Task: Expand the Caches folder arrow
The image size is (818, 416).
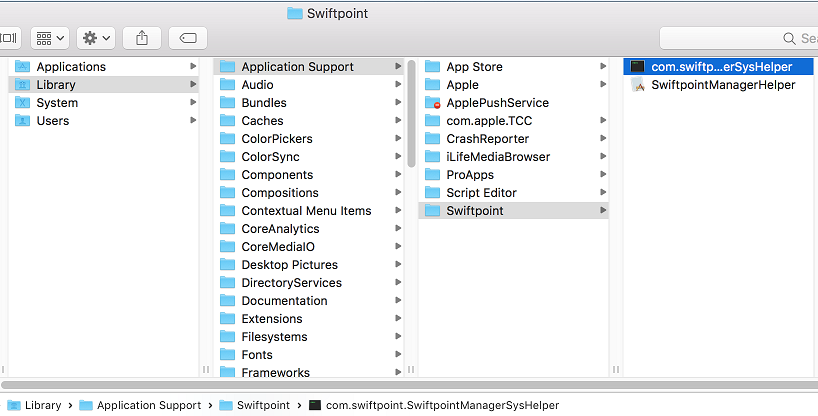Action: pyautogui.click(x=398, y=121)
